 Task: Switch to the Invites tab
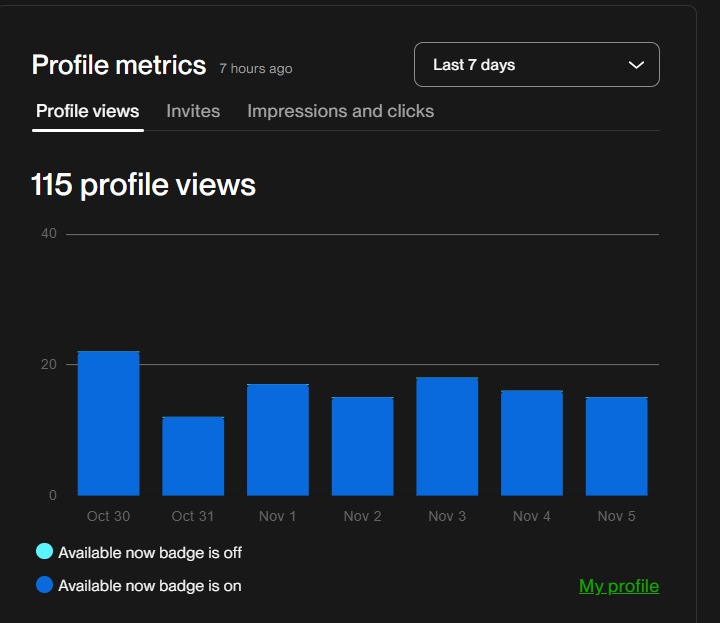pos(193,112)
